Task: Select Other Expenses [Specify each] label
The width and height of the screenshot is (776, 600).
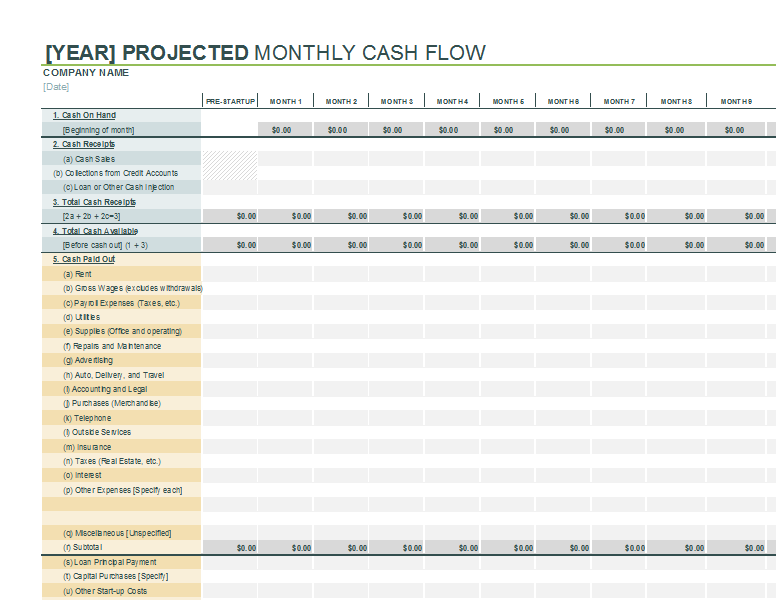Action: point(122,490)
